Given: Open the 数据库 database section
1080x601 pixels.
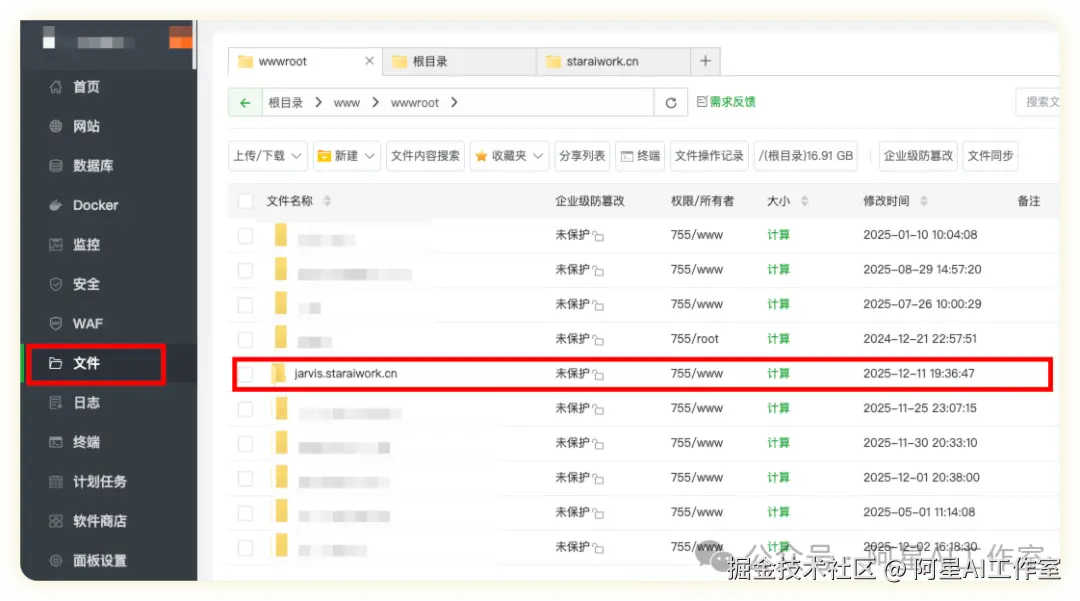Looking at the screenshot, I should [x=93, y=165].
